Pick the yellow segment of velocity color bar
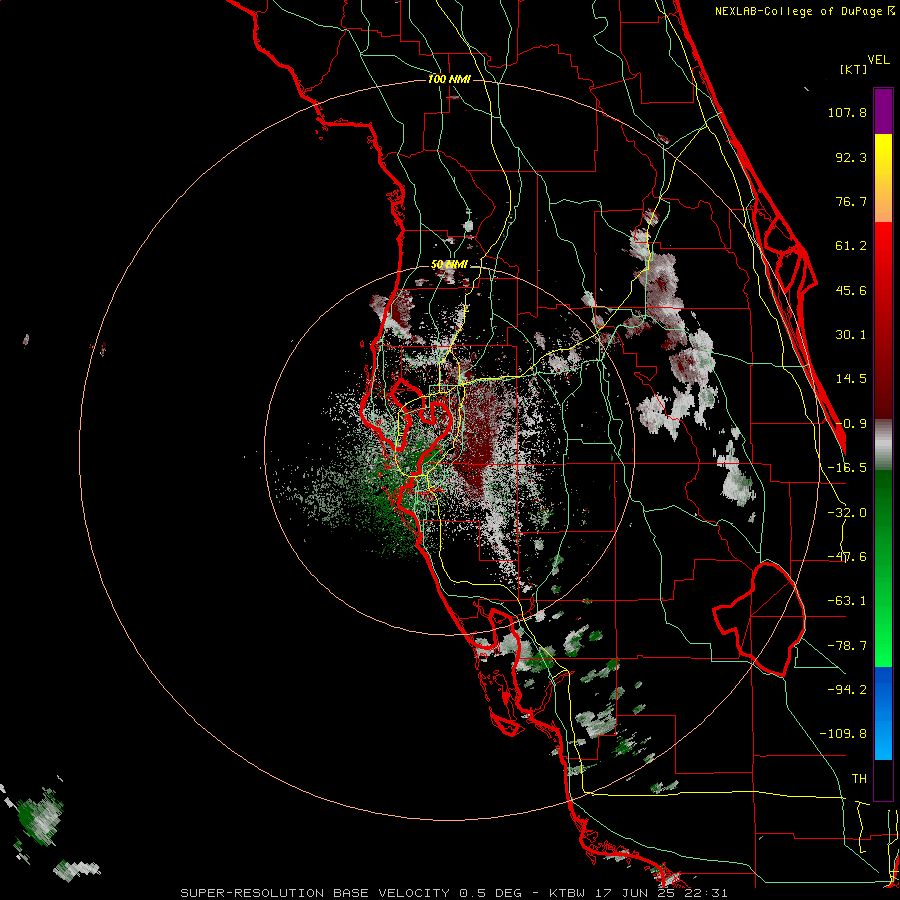The image size is (900, 900). (883, 178)
